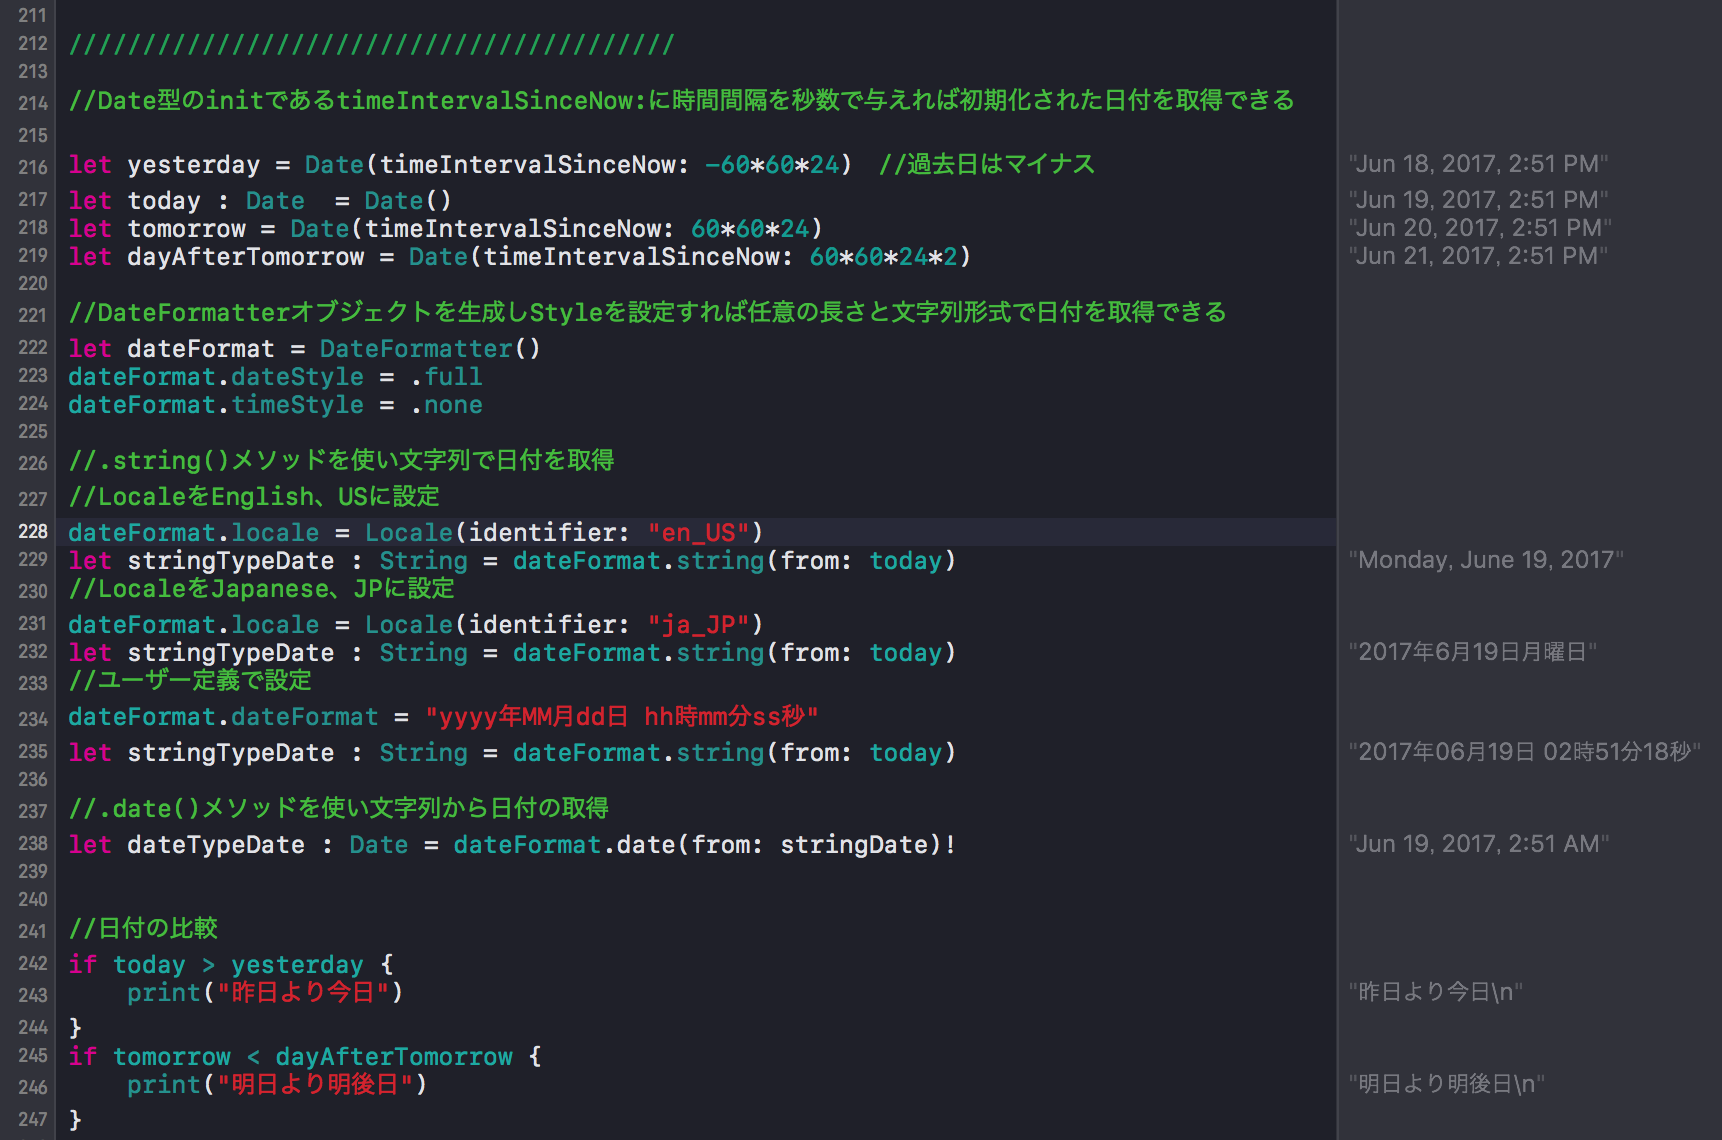Click 'dateFormat.dateStyle = .full' line
Image resolution: width=1722 pixels, height=1140 pixels.
tap(275, 377)
